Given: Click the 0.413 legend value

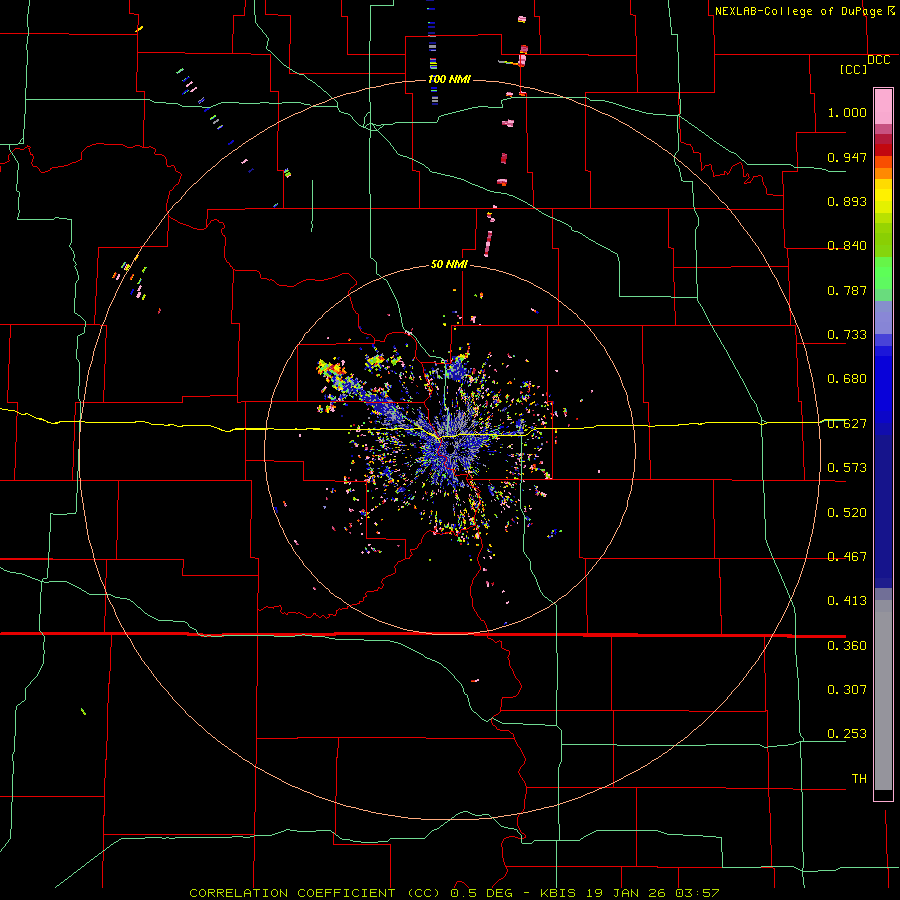Looking at the screenshot, I should [x=847, y=601].
